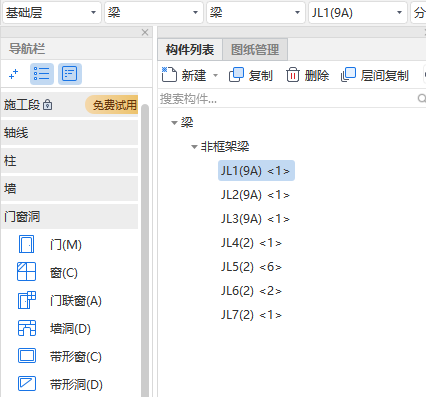Image resolution: width=426 pixels, height=397 pixels.
Task: Click the lock icon beside 施工段
Action: [x=48, y=105]
